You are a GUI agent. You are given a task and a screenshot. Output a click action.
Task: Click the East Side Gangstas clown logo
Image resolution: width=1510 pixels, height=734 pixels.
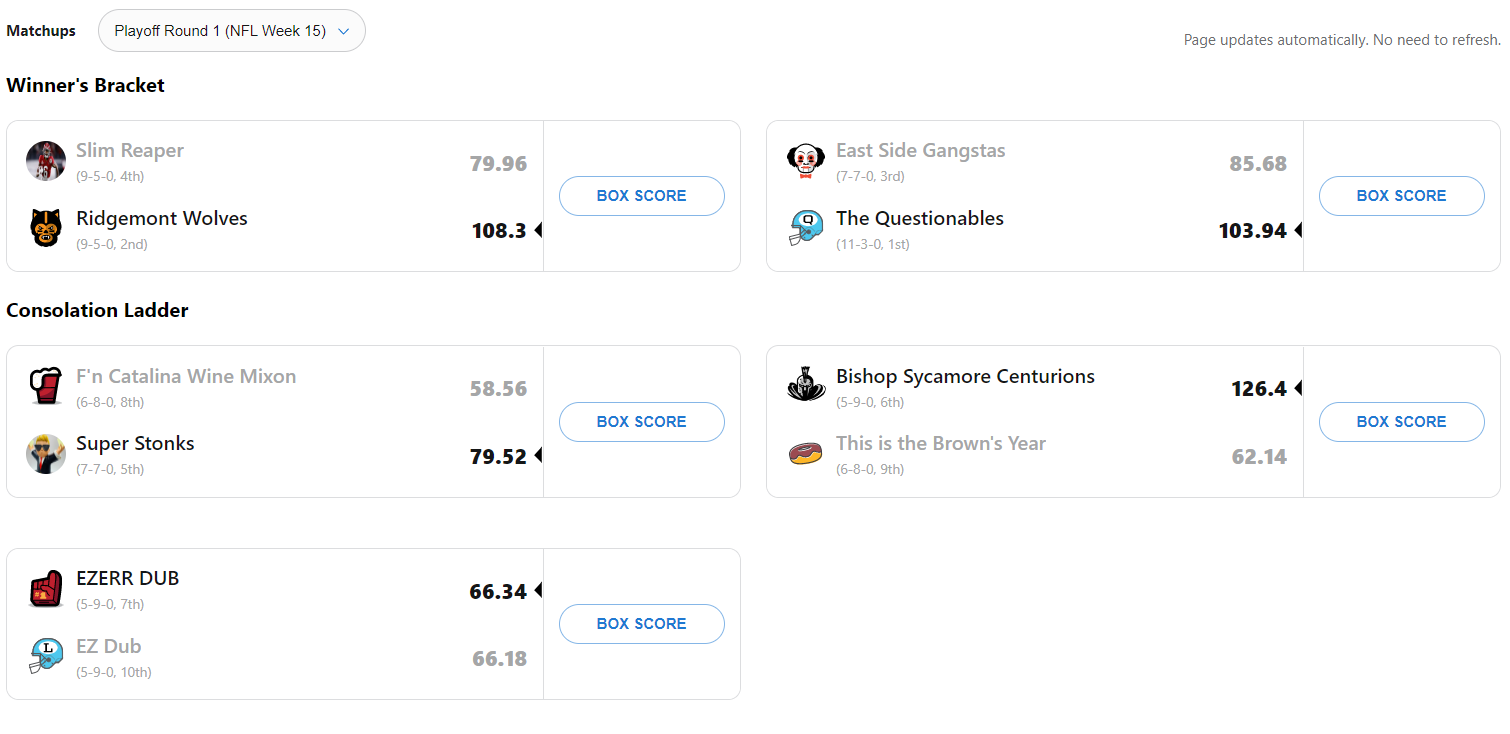click(x=806, y=161)
